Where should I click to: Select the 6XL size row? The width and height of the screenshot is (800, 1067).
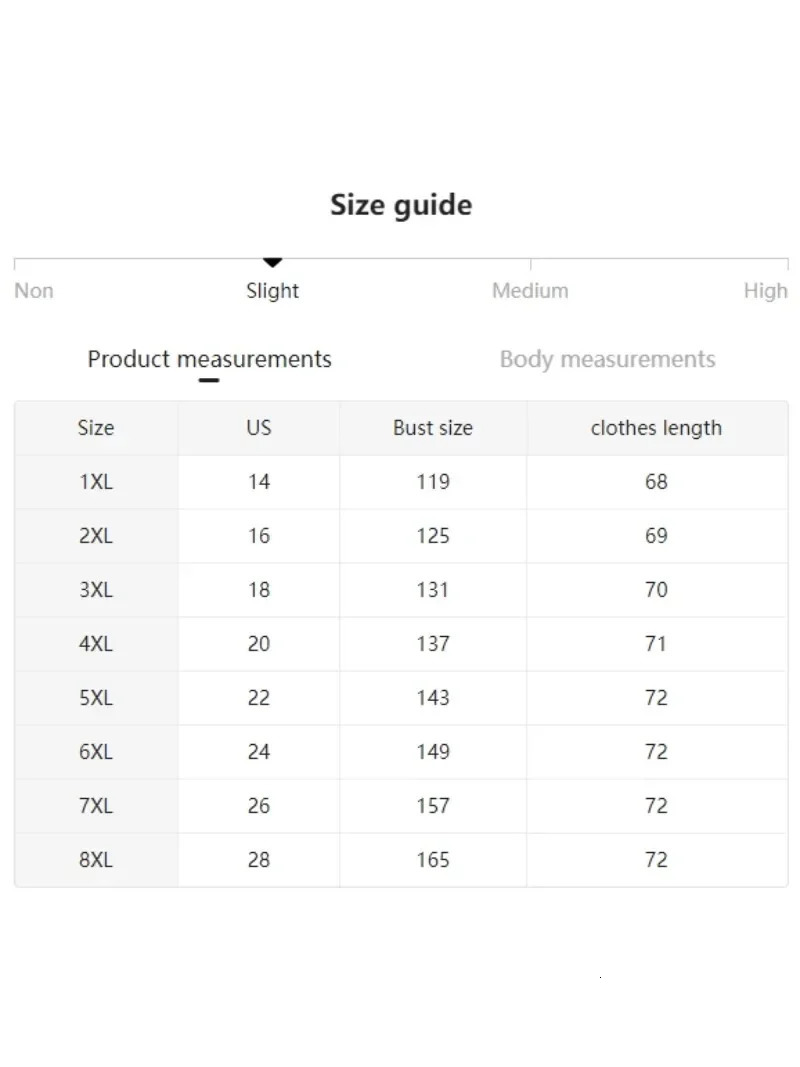(96, 752)
